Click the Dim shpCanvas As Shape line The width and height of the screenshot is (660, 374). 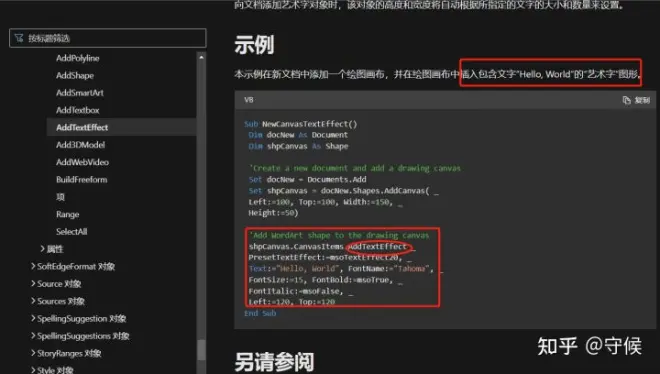point(298,146)
